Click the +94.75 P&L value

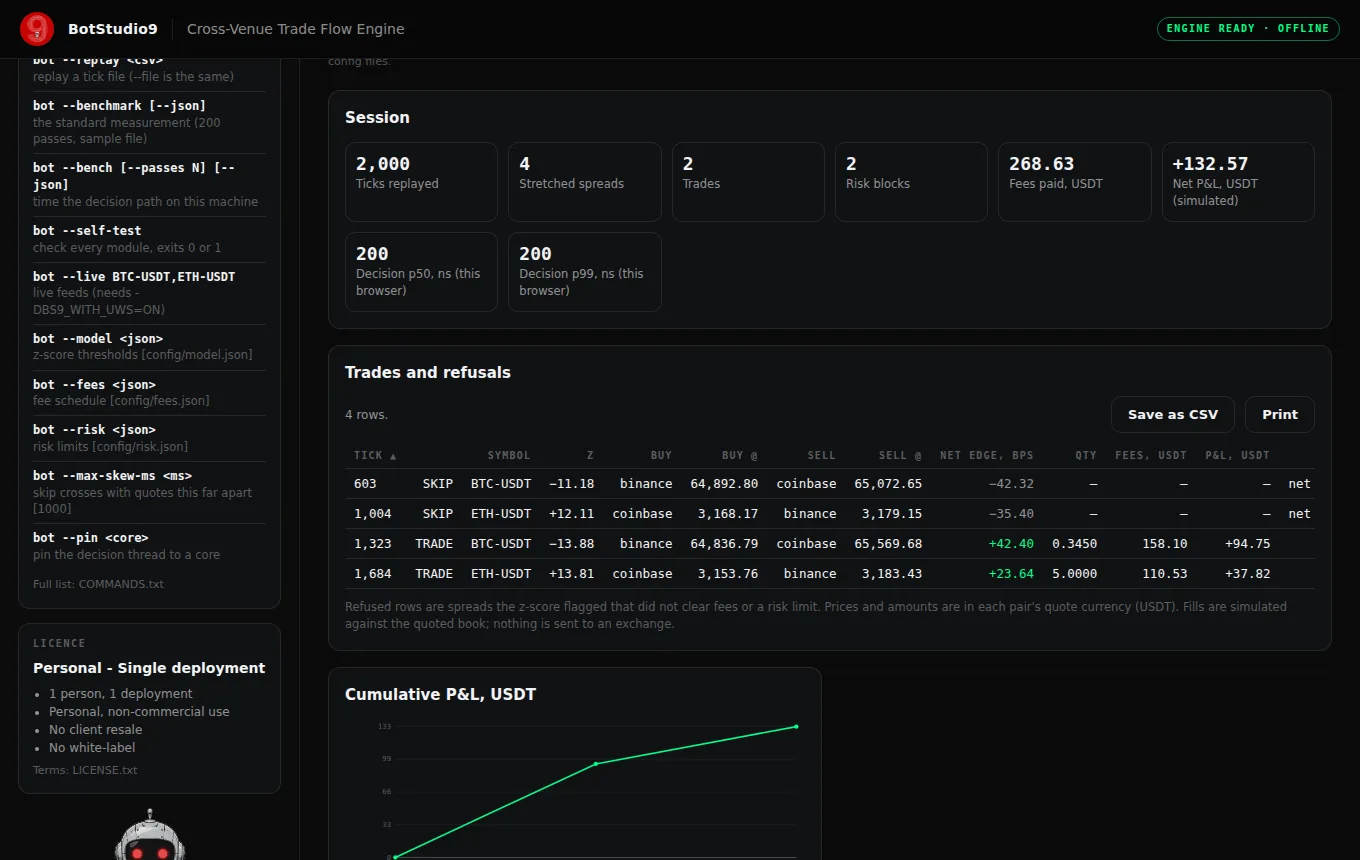1247,544
